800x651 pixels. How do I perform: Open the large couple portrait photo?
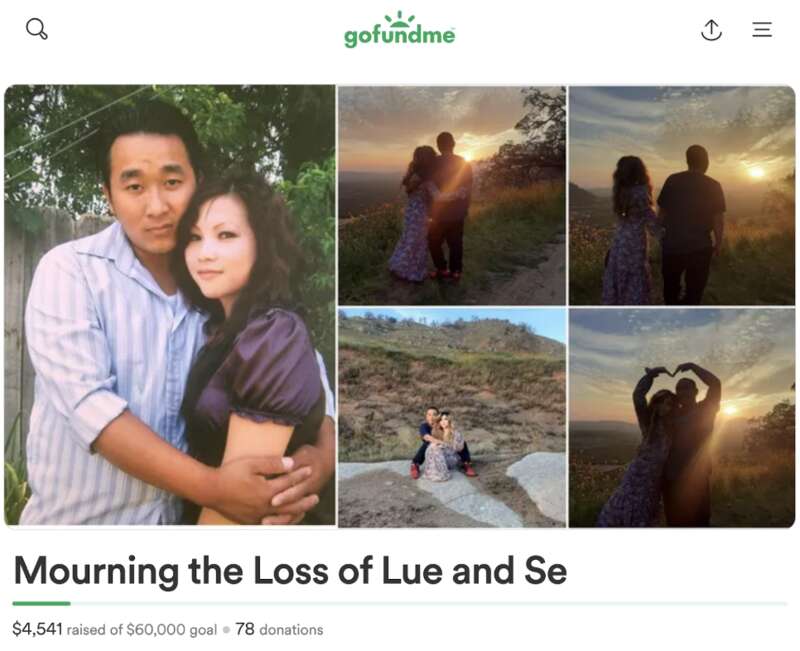coord(170,305)
